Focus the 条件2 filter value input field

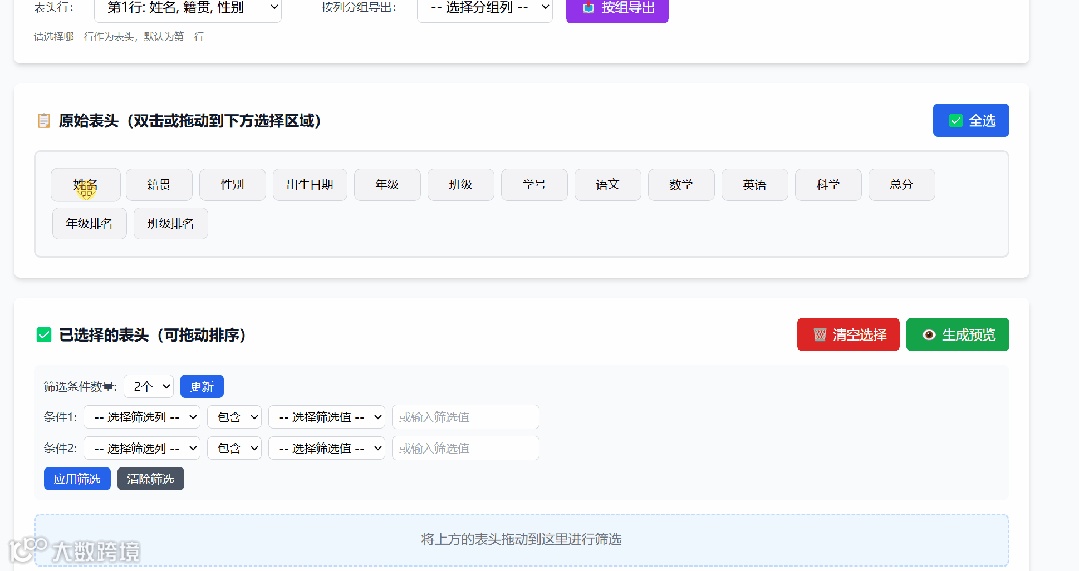(x=465, y=448)
